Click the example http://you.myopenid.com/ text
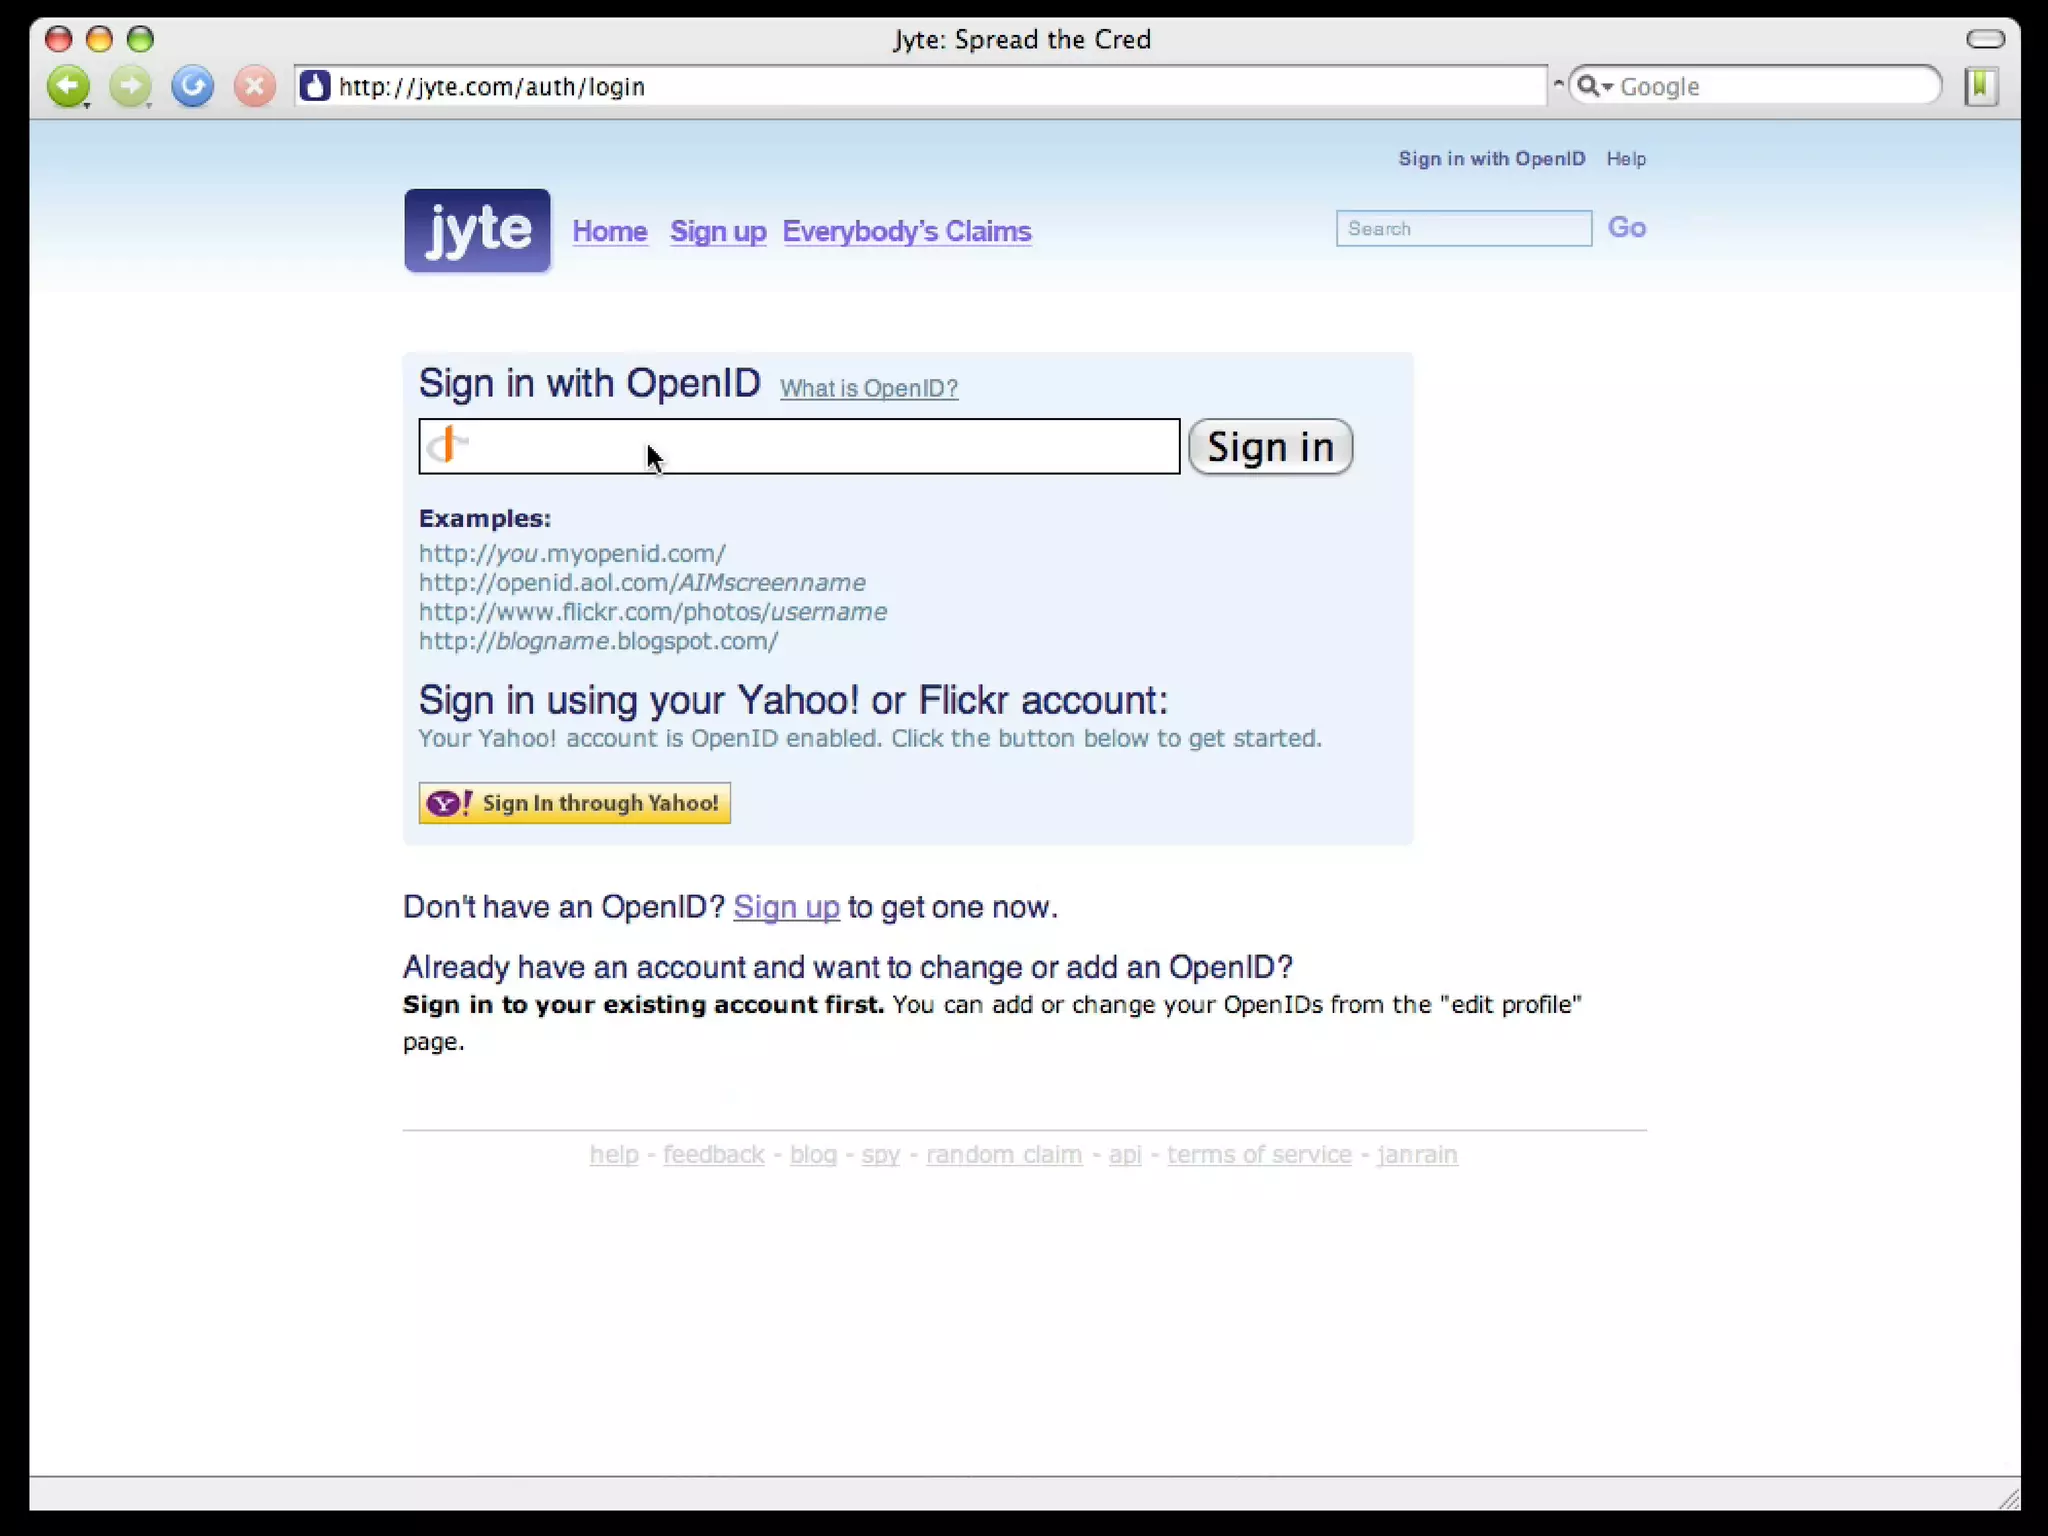2048x1536 pixels. (x=572, y=553)
